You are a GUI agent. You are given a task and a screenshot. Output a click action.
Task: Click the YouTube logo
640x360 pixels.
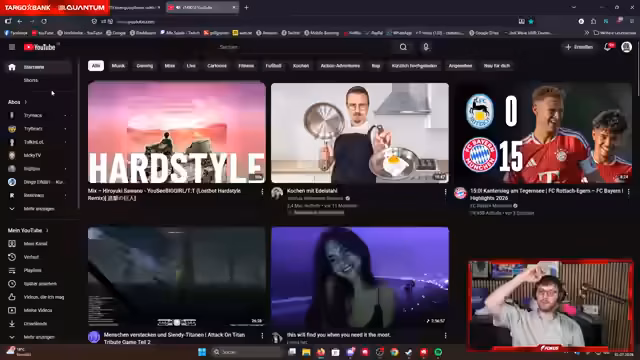coord(40,47)
